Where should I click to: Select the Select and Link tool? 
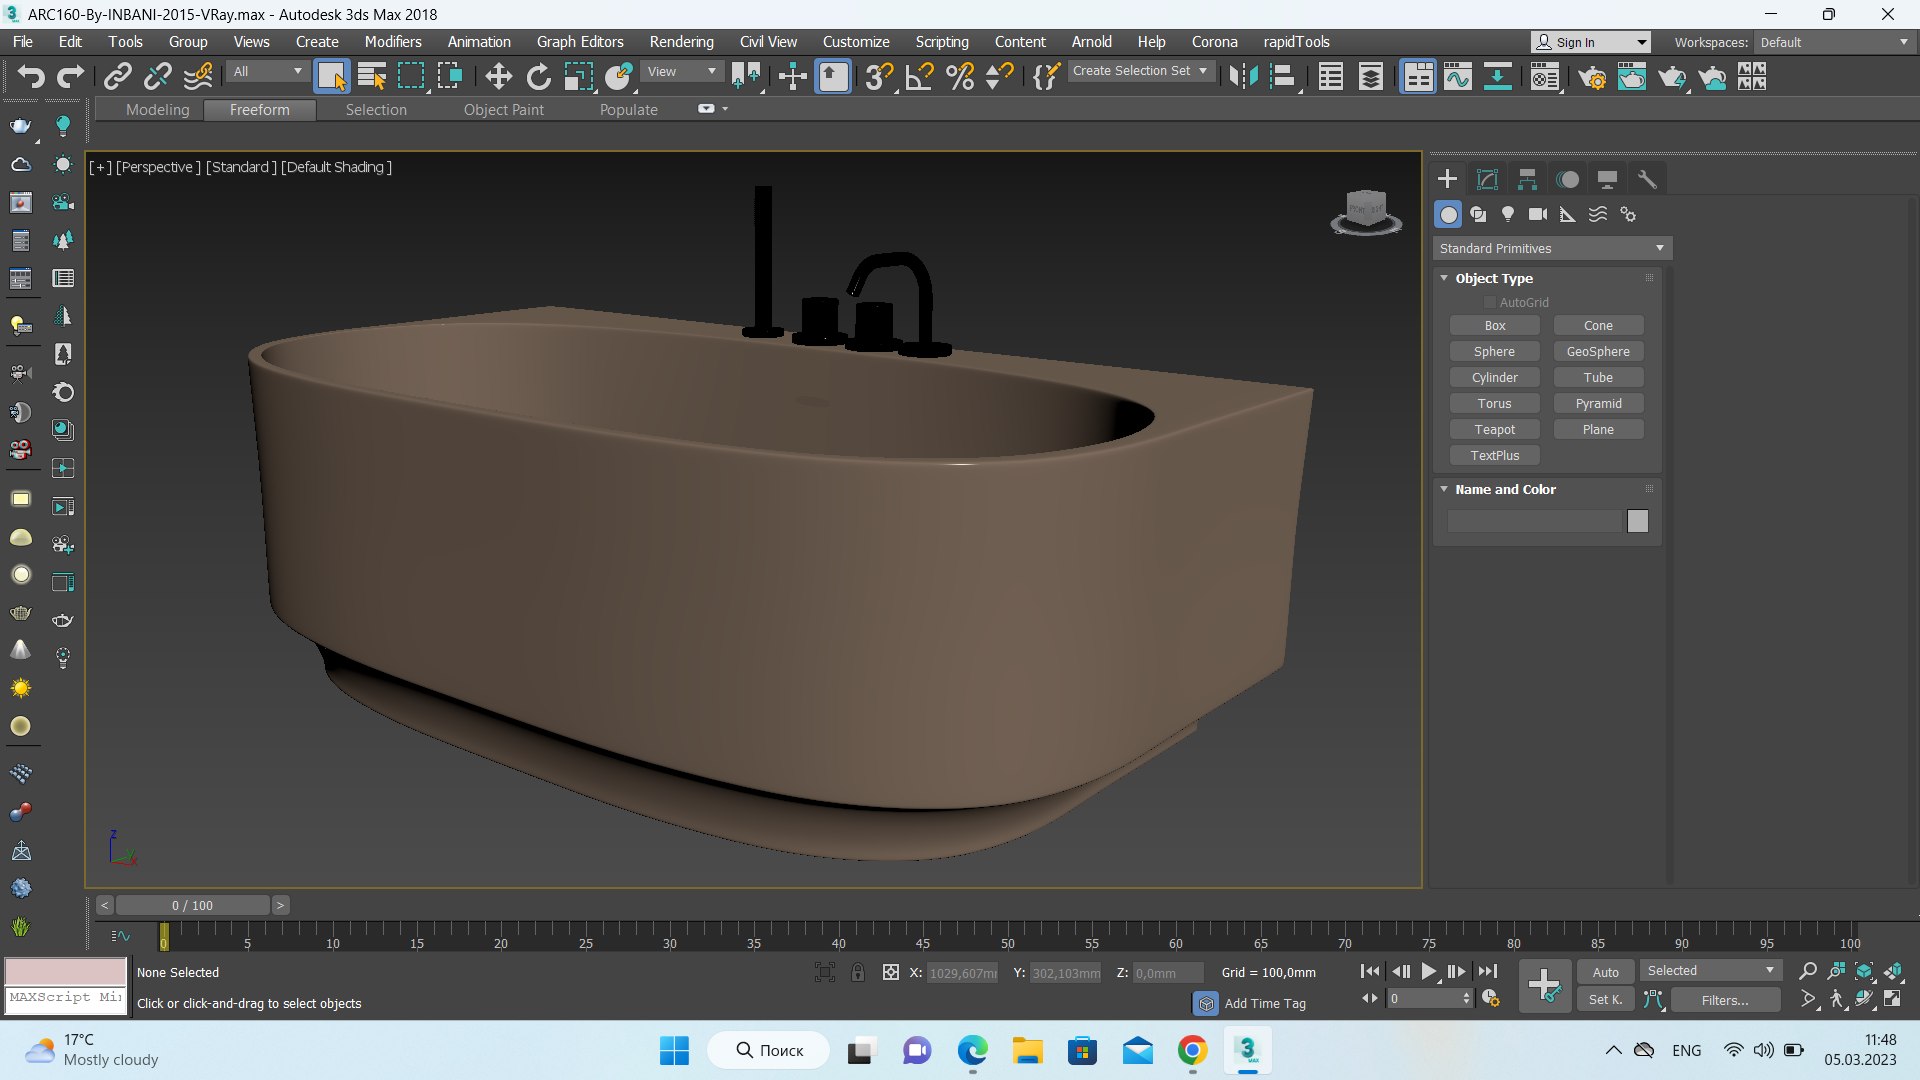(118, 76)
